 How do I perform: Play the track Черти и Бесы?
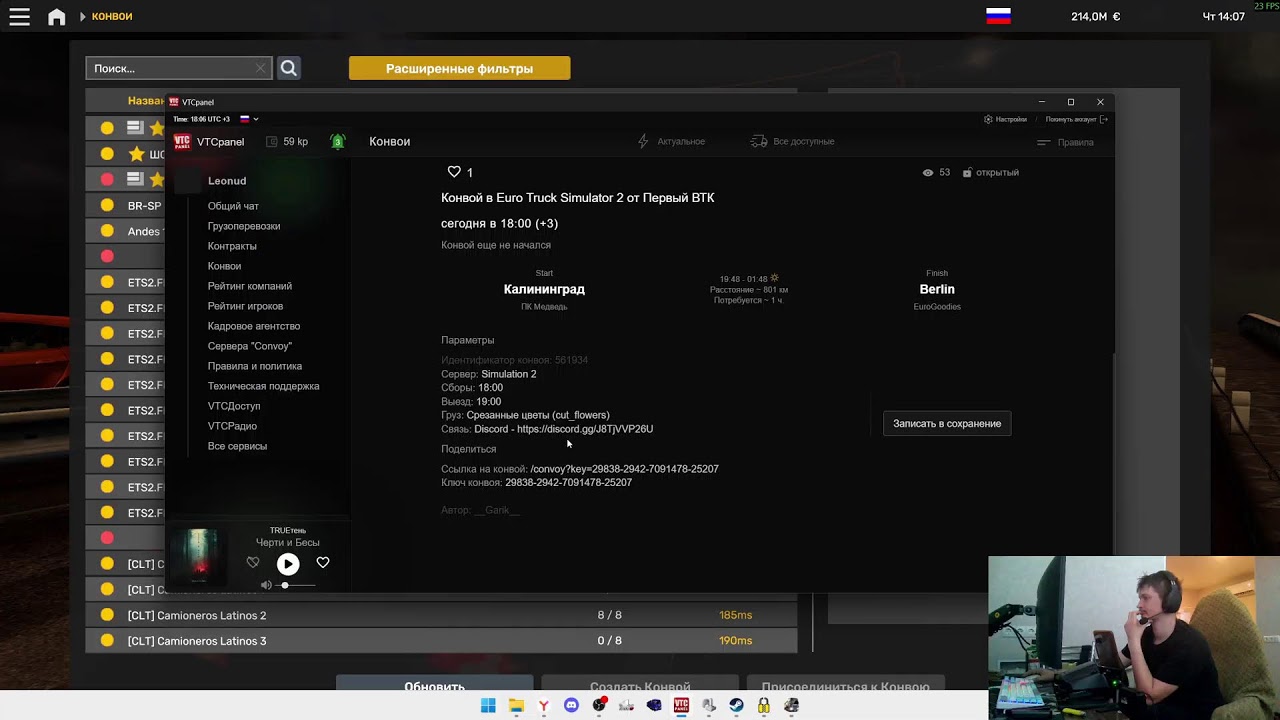288,564
